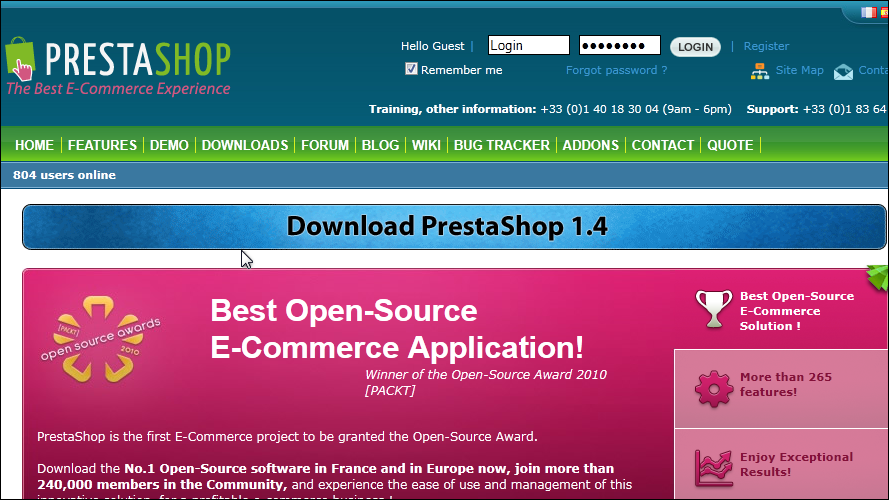This screenshot has width=889, height=500.
Task: Click the 'Hello Guest' greeting text
Action: pyautogui.click(x=433, y=46)
